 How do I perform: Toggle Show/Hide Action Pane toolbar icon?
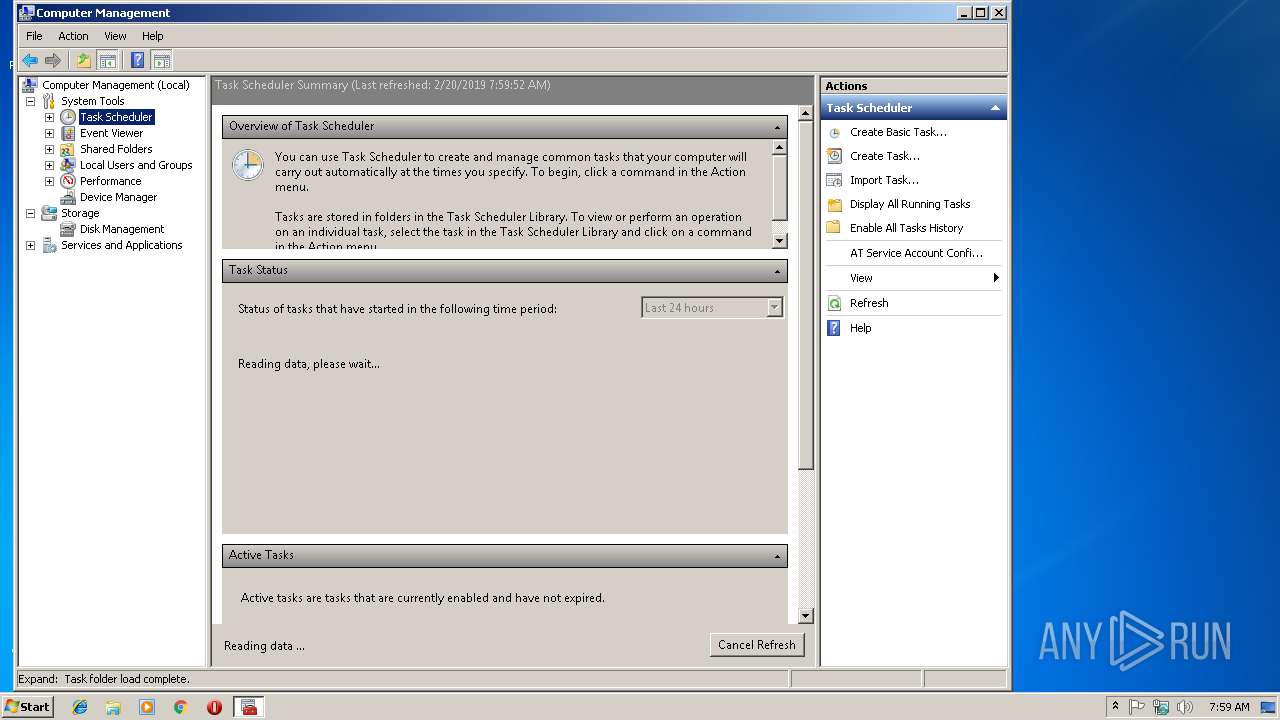[x=161, y=60]
